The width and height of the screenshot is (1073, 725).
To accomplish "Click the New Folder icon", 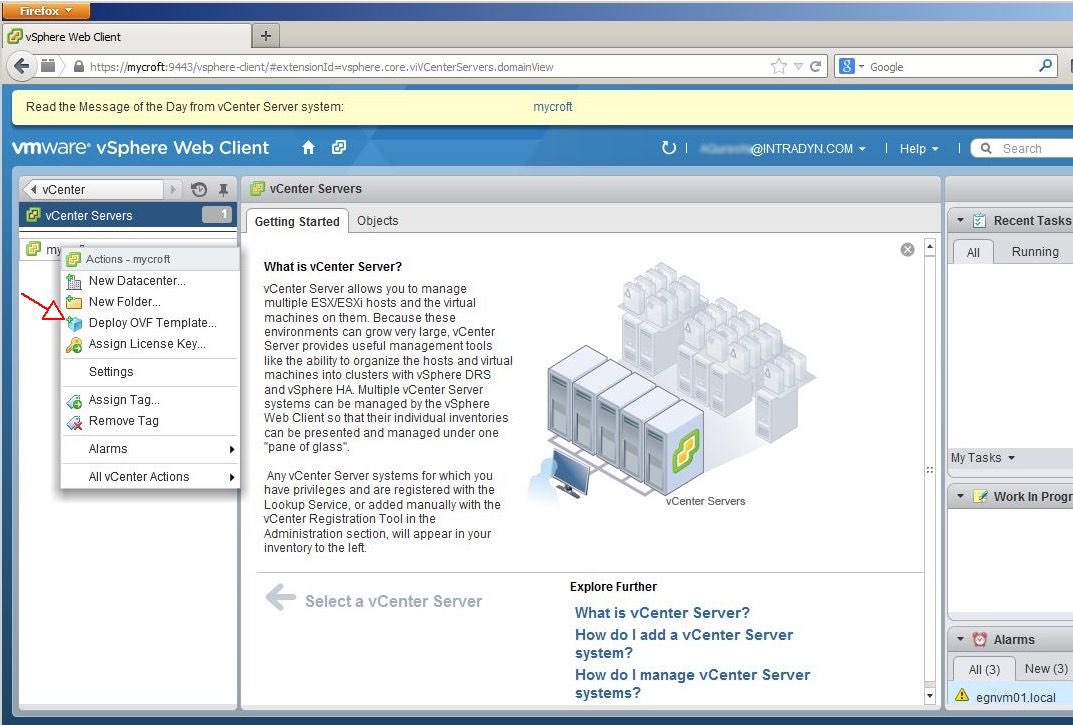I will coord(74,302).
